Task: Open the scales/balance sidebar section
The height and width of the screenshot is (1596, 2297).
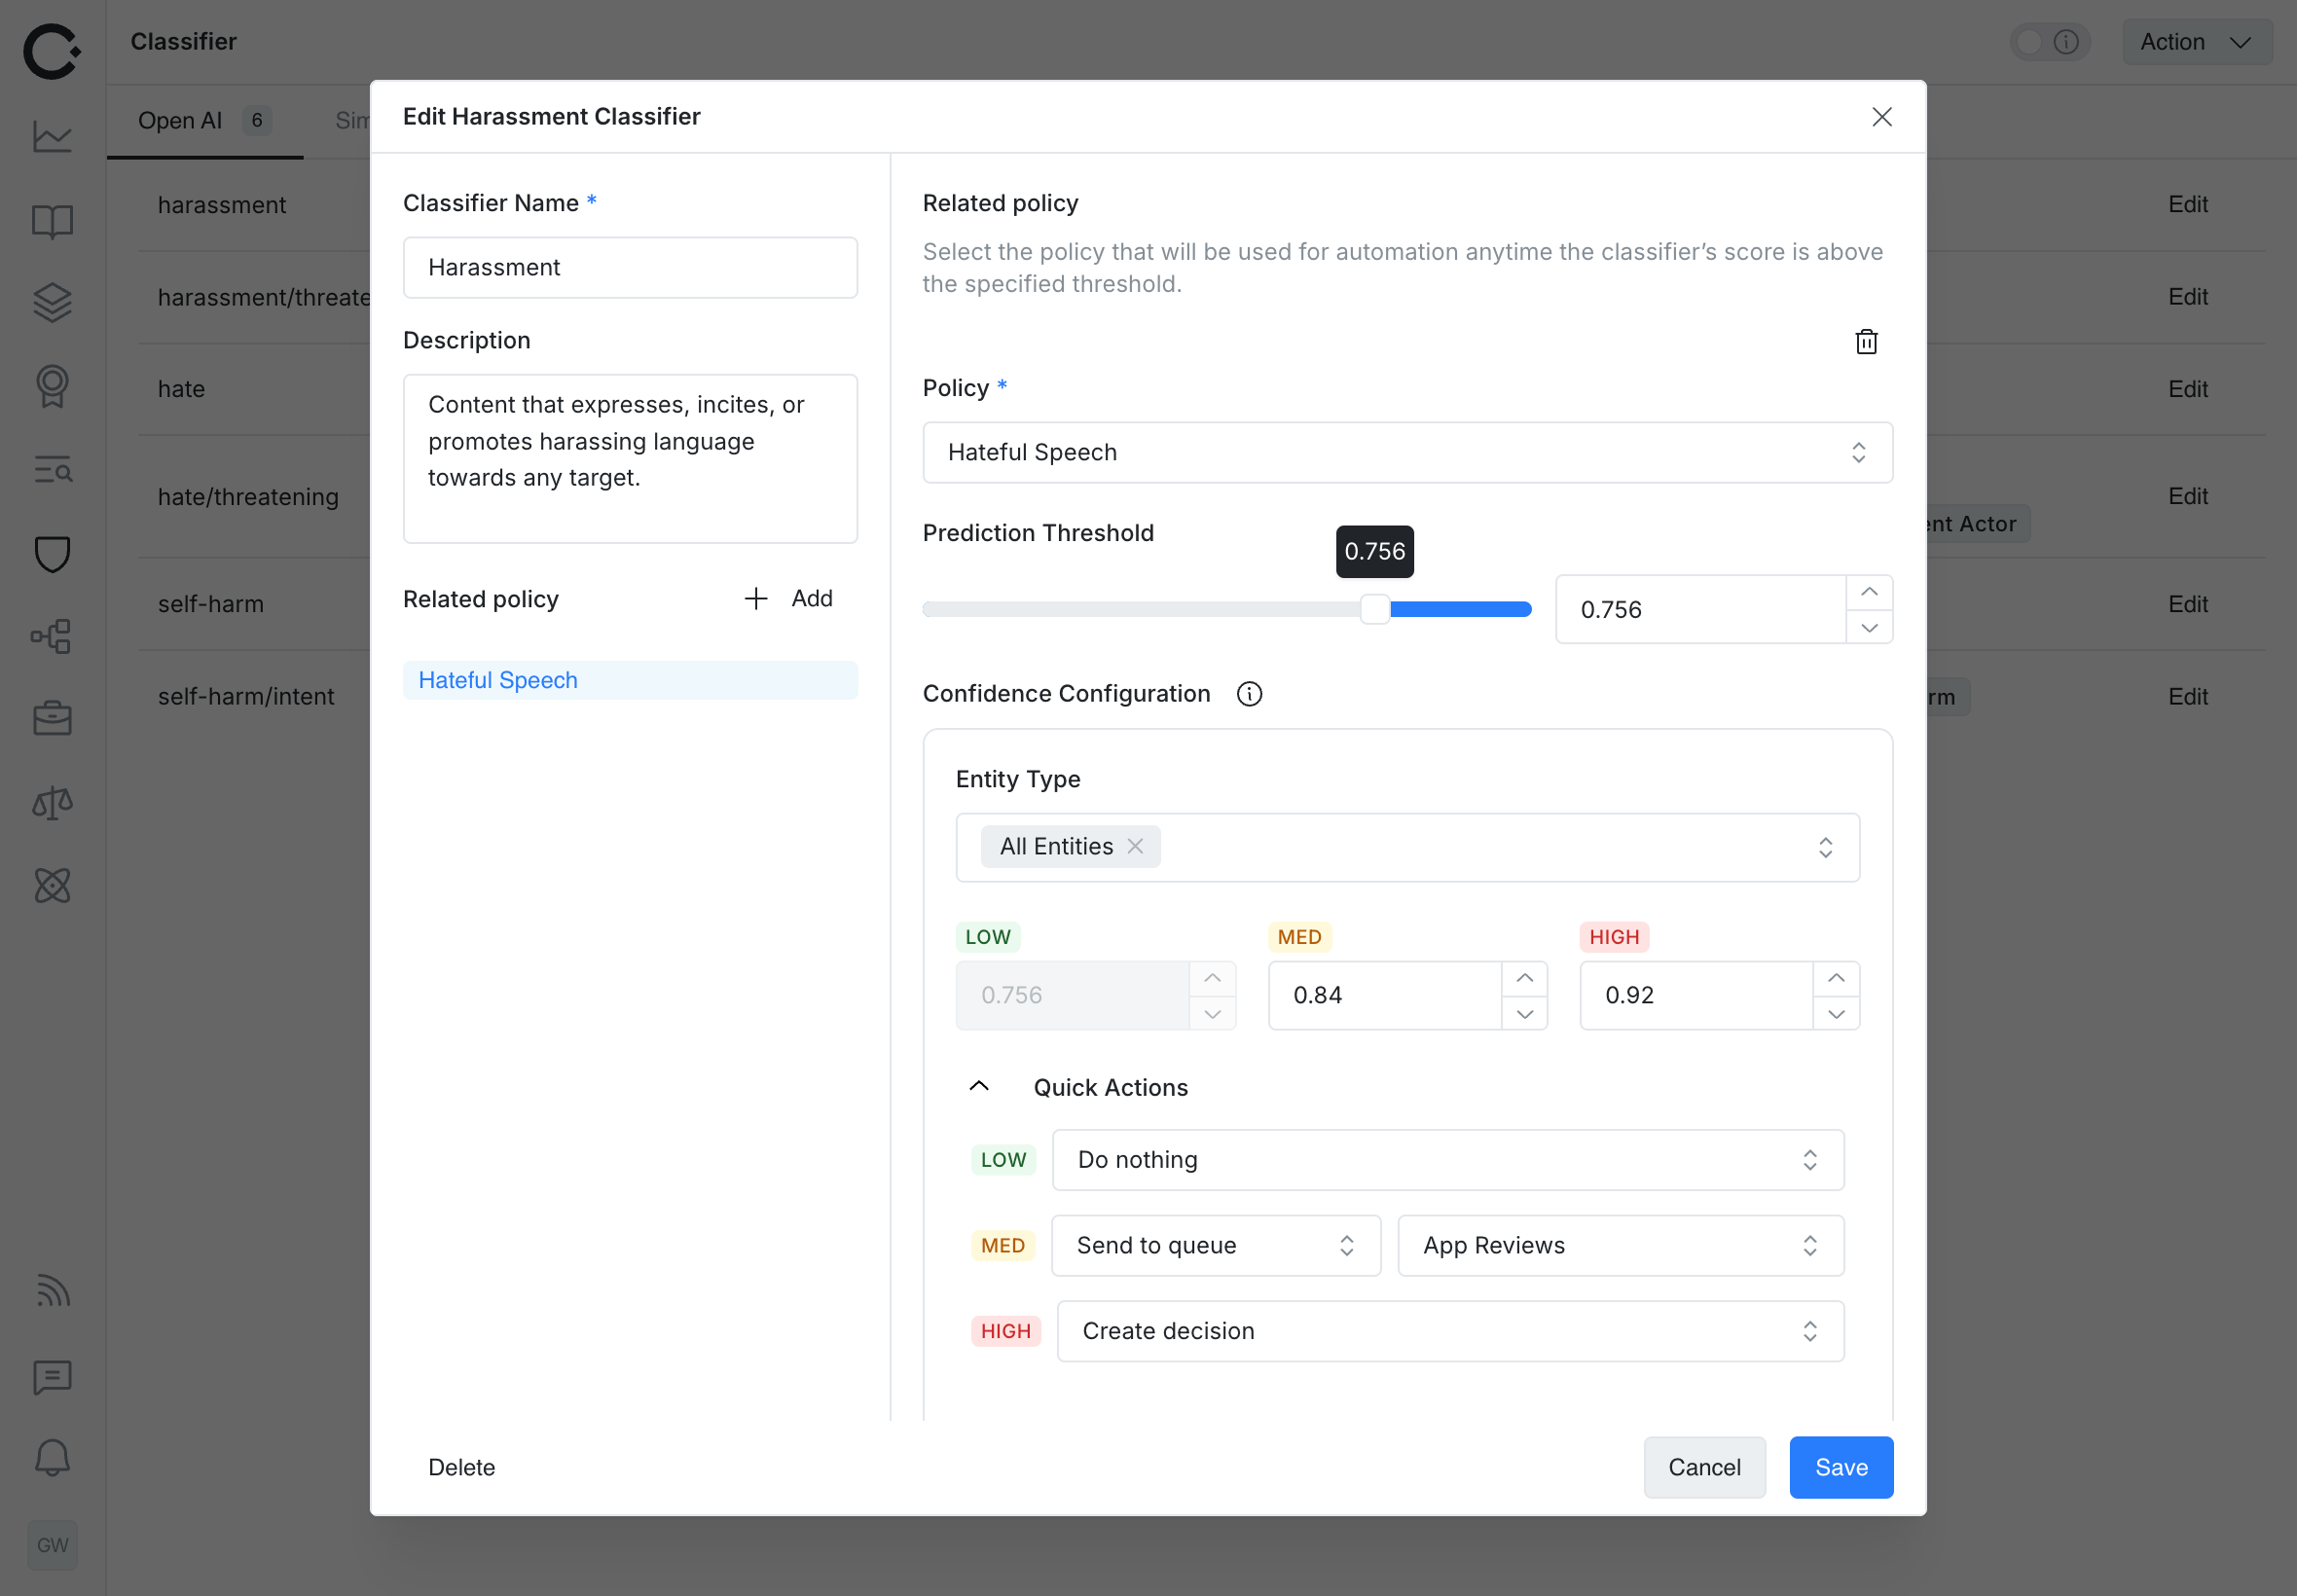Action: pyautogui.click(x=51, y=802)
